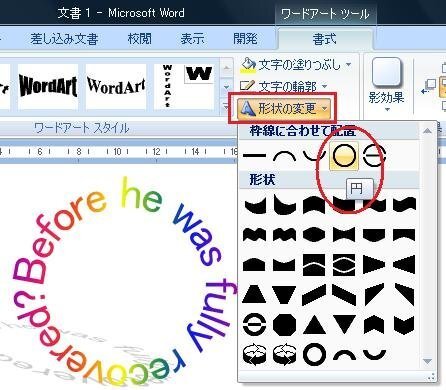
Task: Apply the thick ring Circle Pour shape
Action: point(314,354)
